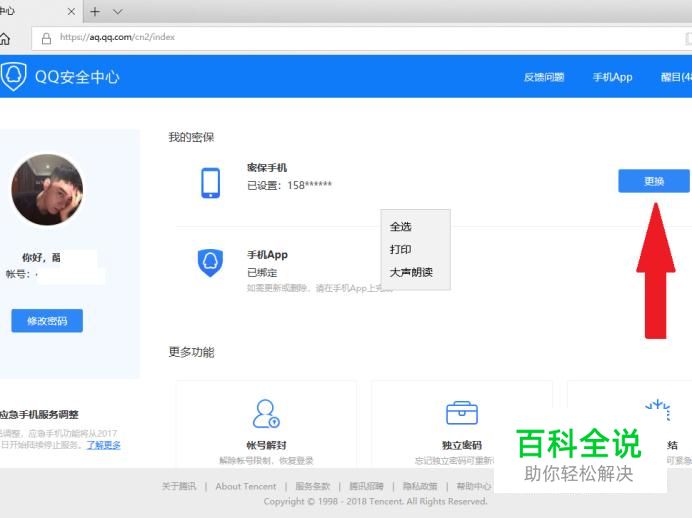Open 反馈问题 in the header

coord(544,77)
